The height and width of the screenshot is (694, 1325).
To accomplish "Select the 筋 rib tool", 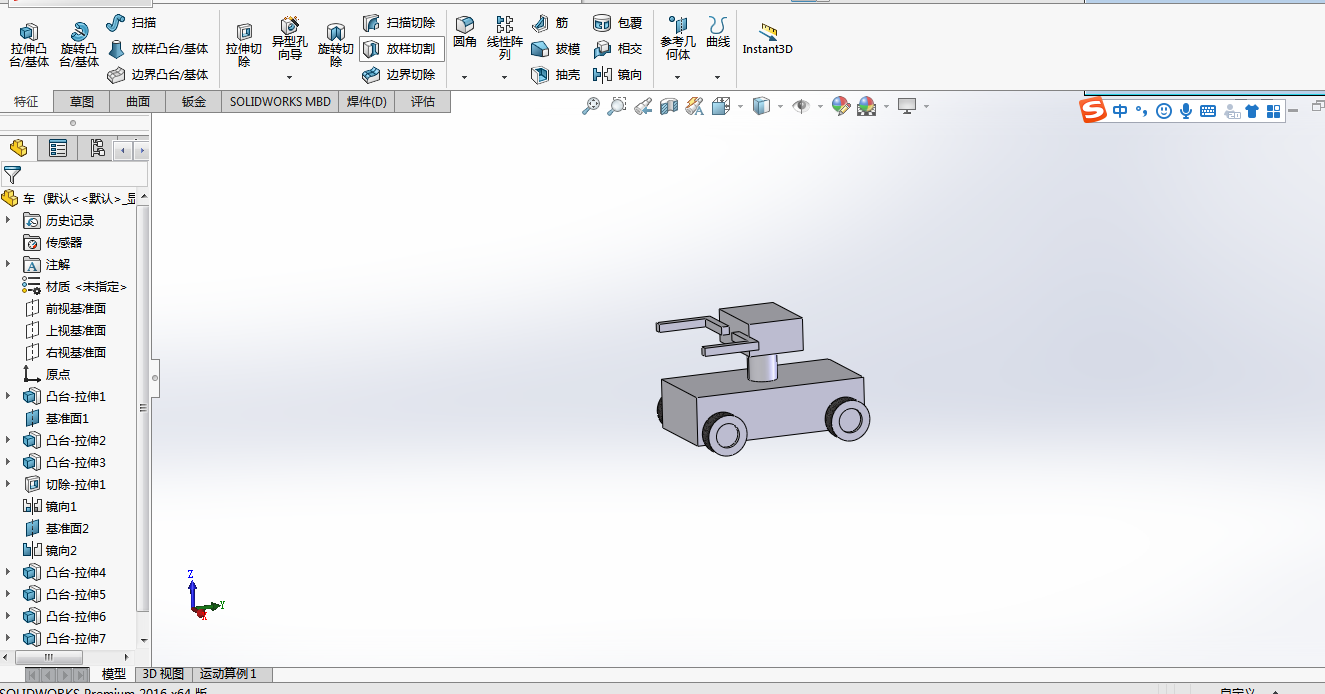I will (549, 22).
